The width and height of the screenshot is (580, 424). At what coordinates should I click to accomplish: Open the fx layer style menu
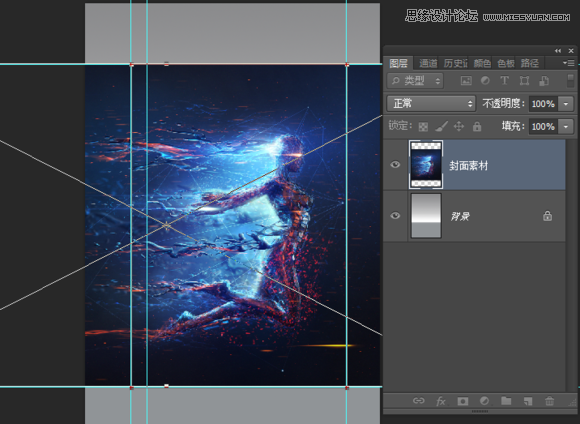coord(441,401)
